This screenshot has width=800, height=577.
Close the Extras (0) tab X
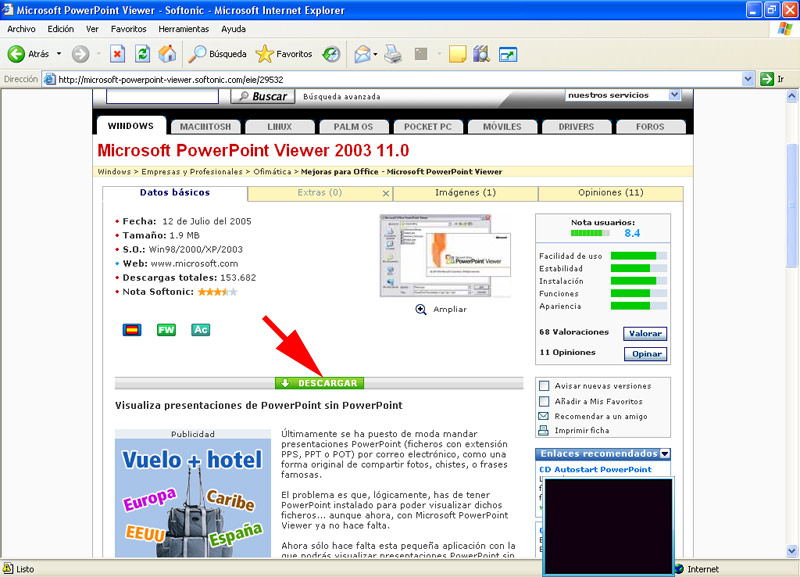386,193
